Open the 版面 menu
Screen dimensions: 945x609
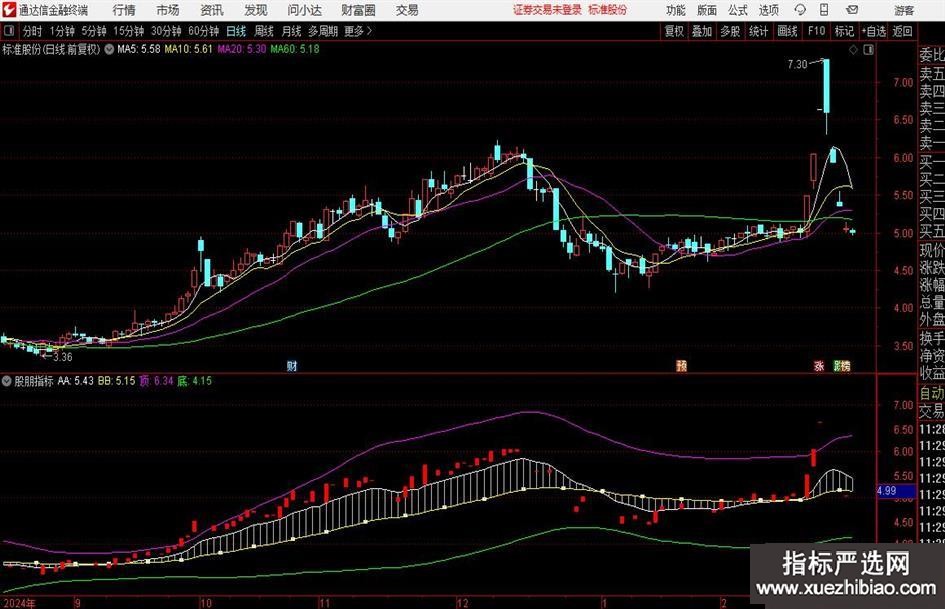tap(706, 10)
